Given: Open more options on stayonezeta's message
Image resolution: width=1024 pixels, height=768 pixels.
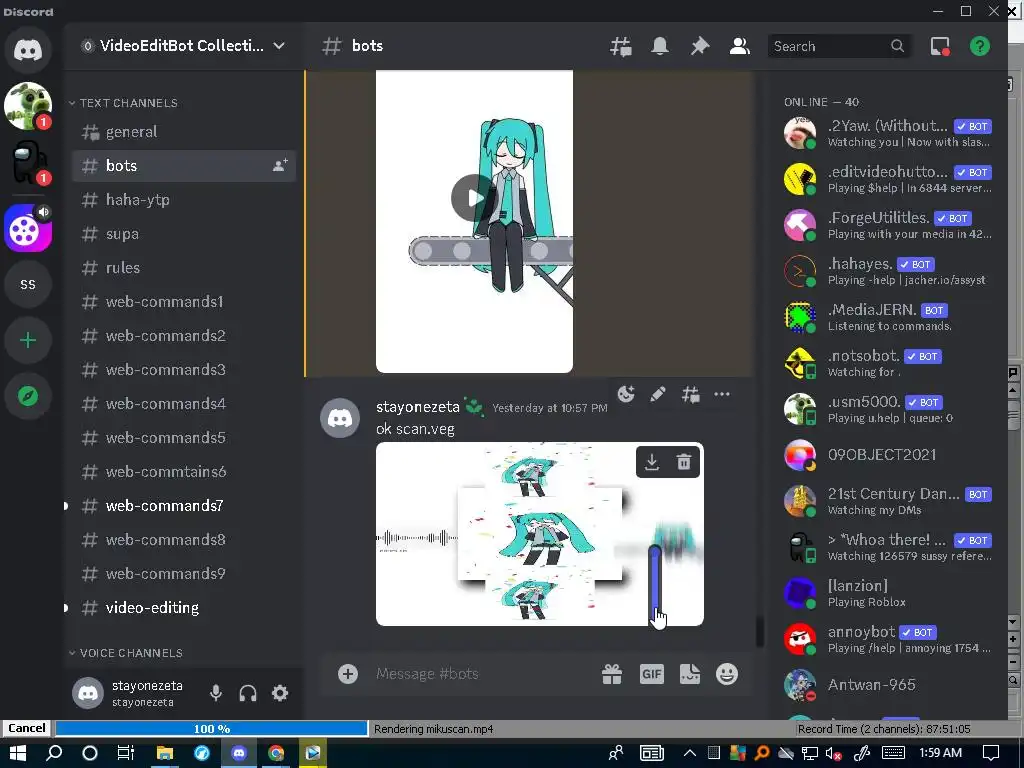Looking at the screenshot, I should pos(722,394).
